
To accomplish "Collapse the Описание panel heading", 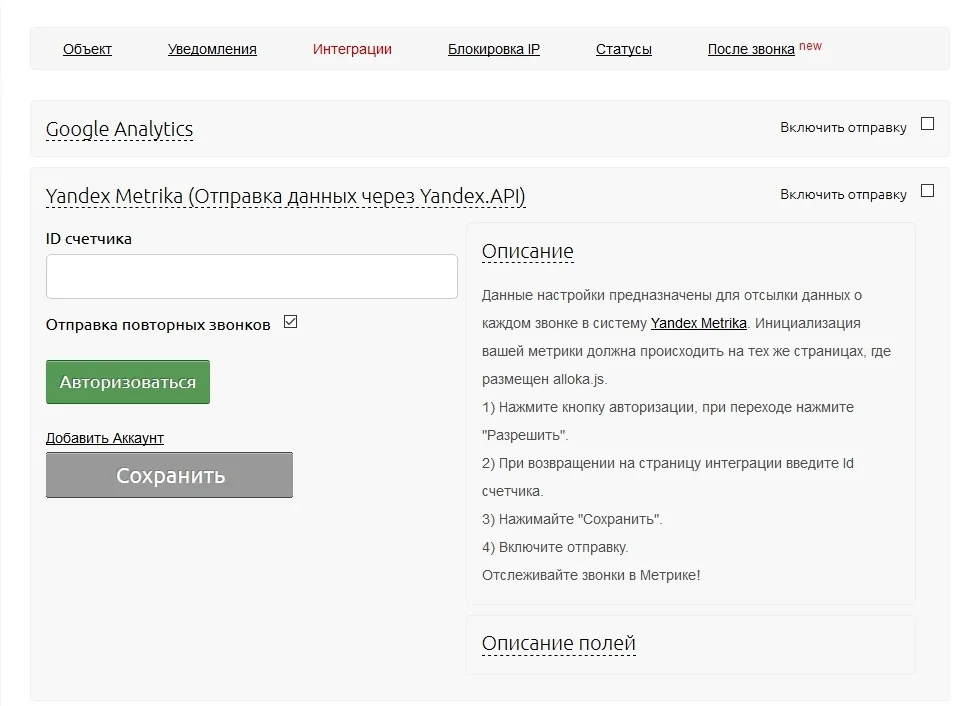I will [528, 251].
